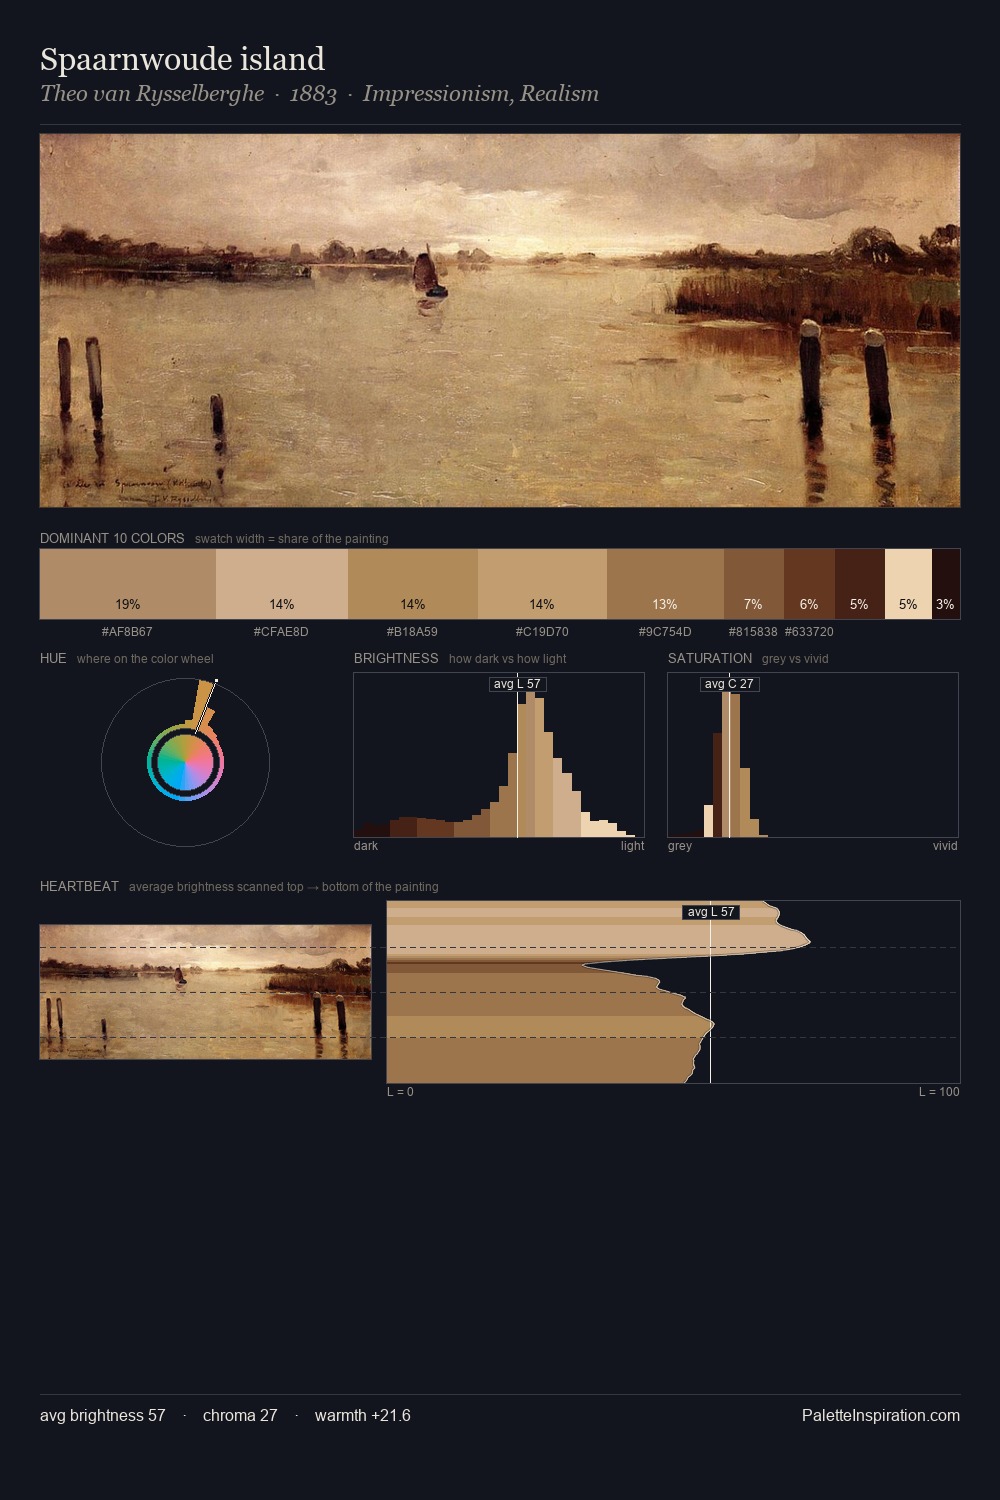Click the 'light' axis label under the brightness histogram
This screenshot has height=1500, width=1000.
point(632,846)
